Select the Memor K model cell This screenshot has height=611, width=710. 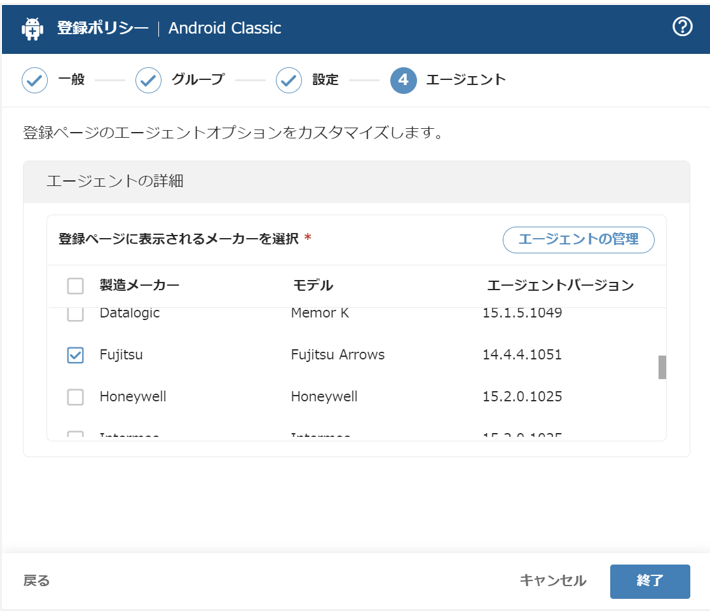click(x=320, y=313)
